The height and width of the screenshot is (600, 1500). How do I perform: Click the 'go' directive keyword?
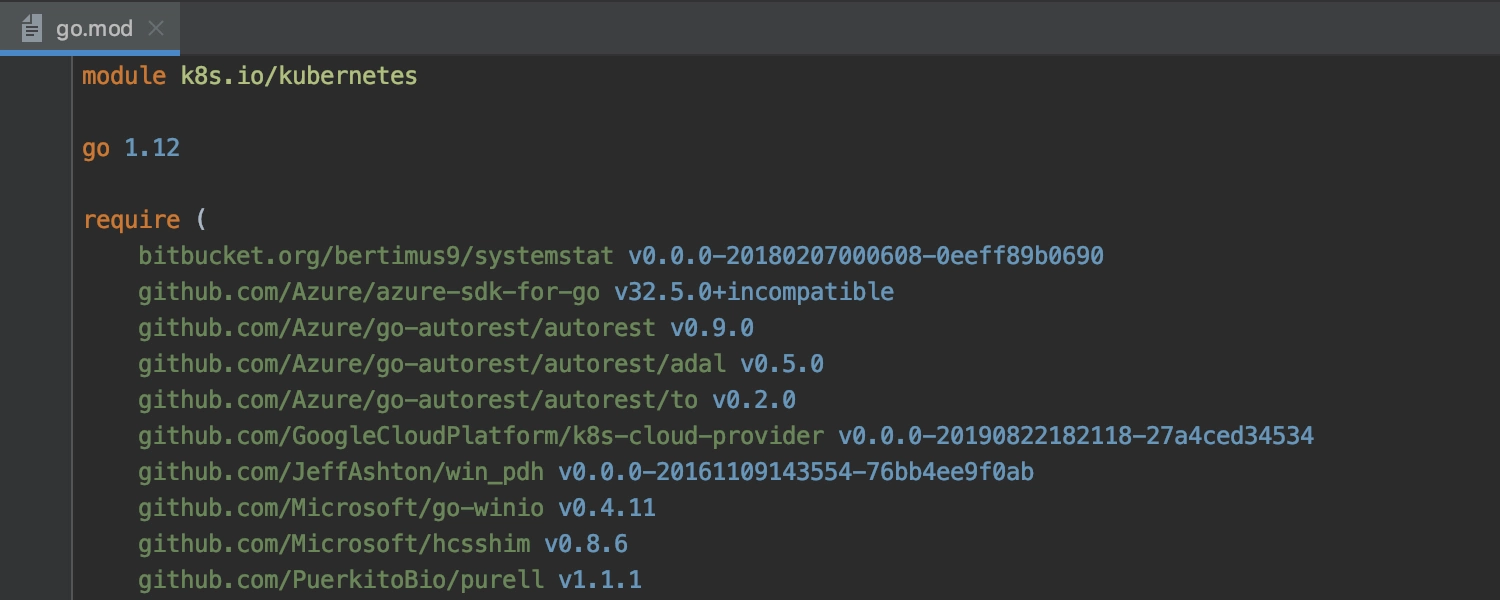click(96, 148)
